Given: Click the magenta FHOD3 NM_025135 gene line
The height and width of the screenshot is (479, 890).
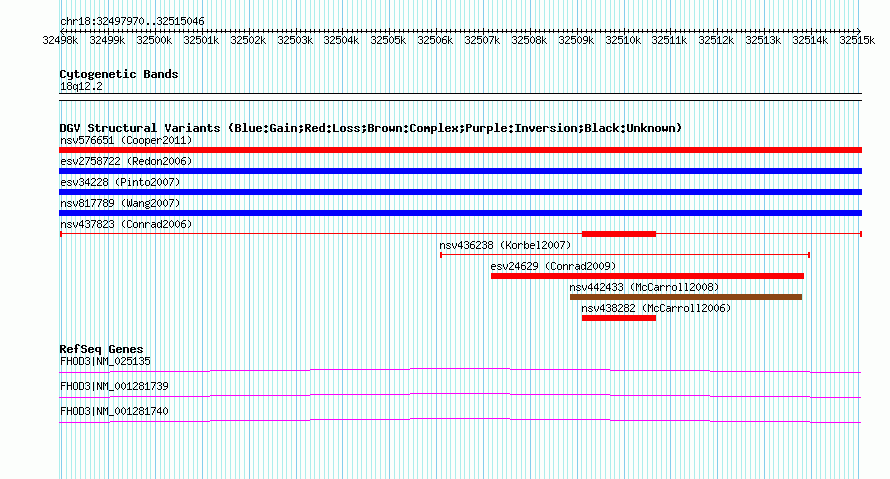Looking at the screenshot, I should pyautogui.click(x=460, y=371).
